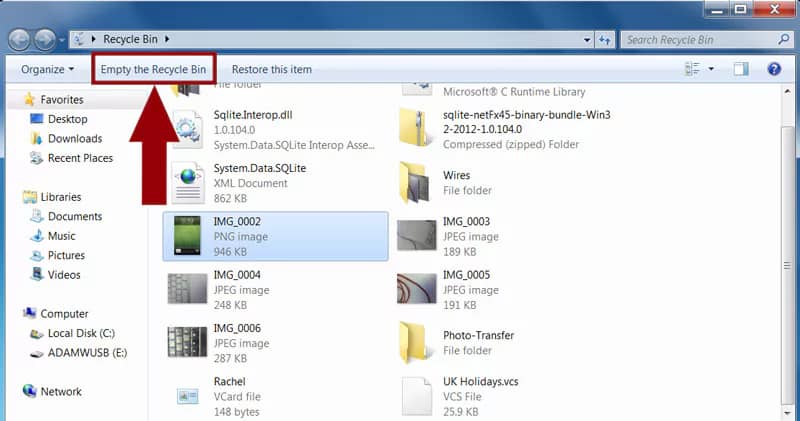Select the Wires folder icon

(x=416, y=183)
